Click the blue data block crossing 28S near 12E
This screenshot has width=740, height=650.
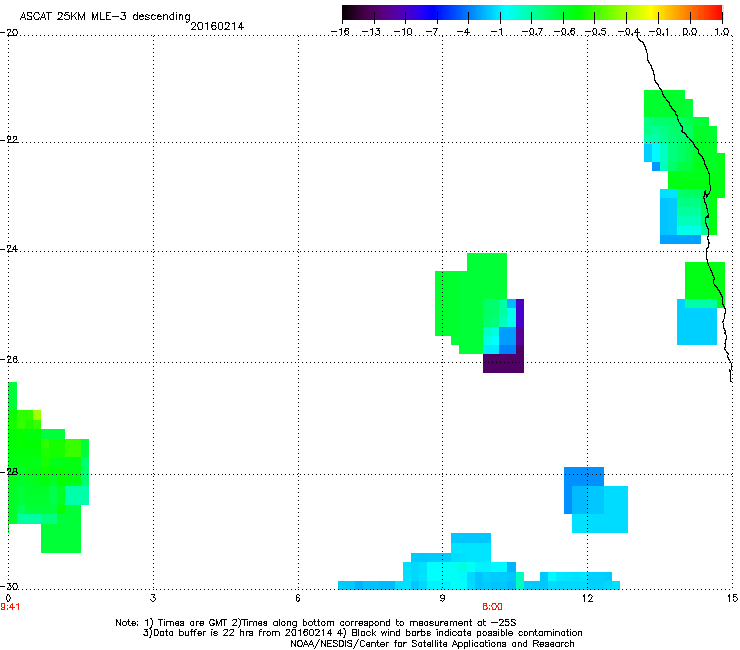(584, 477)
